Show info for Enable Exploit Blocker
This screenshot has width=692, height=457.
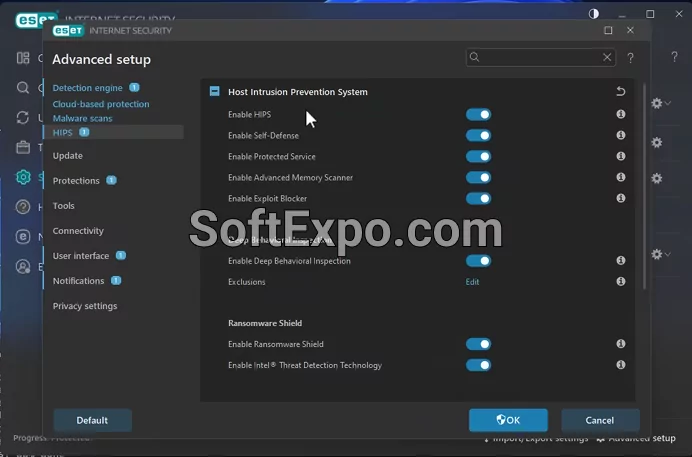621,198
